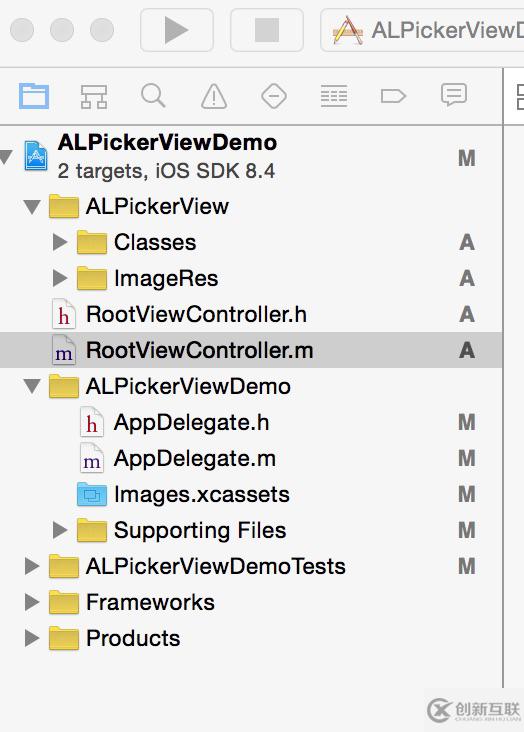This screenshot has height=732, width=524.
Task: Open the Issue navigator warning triangle icon
Action: click(214, 96)
